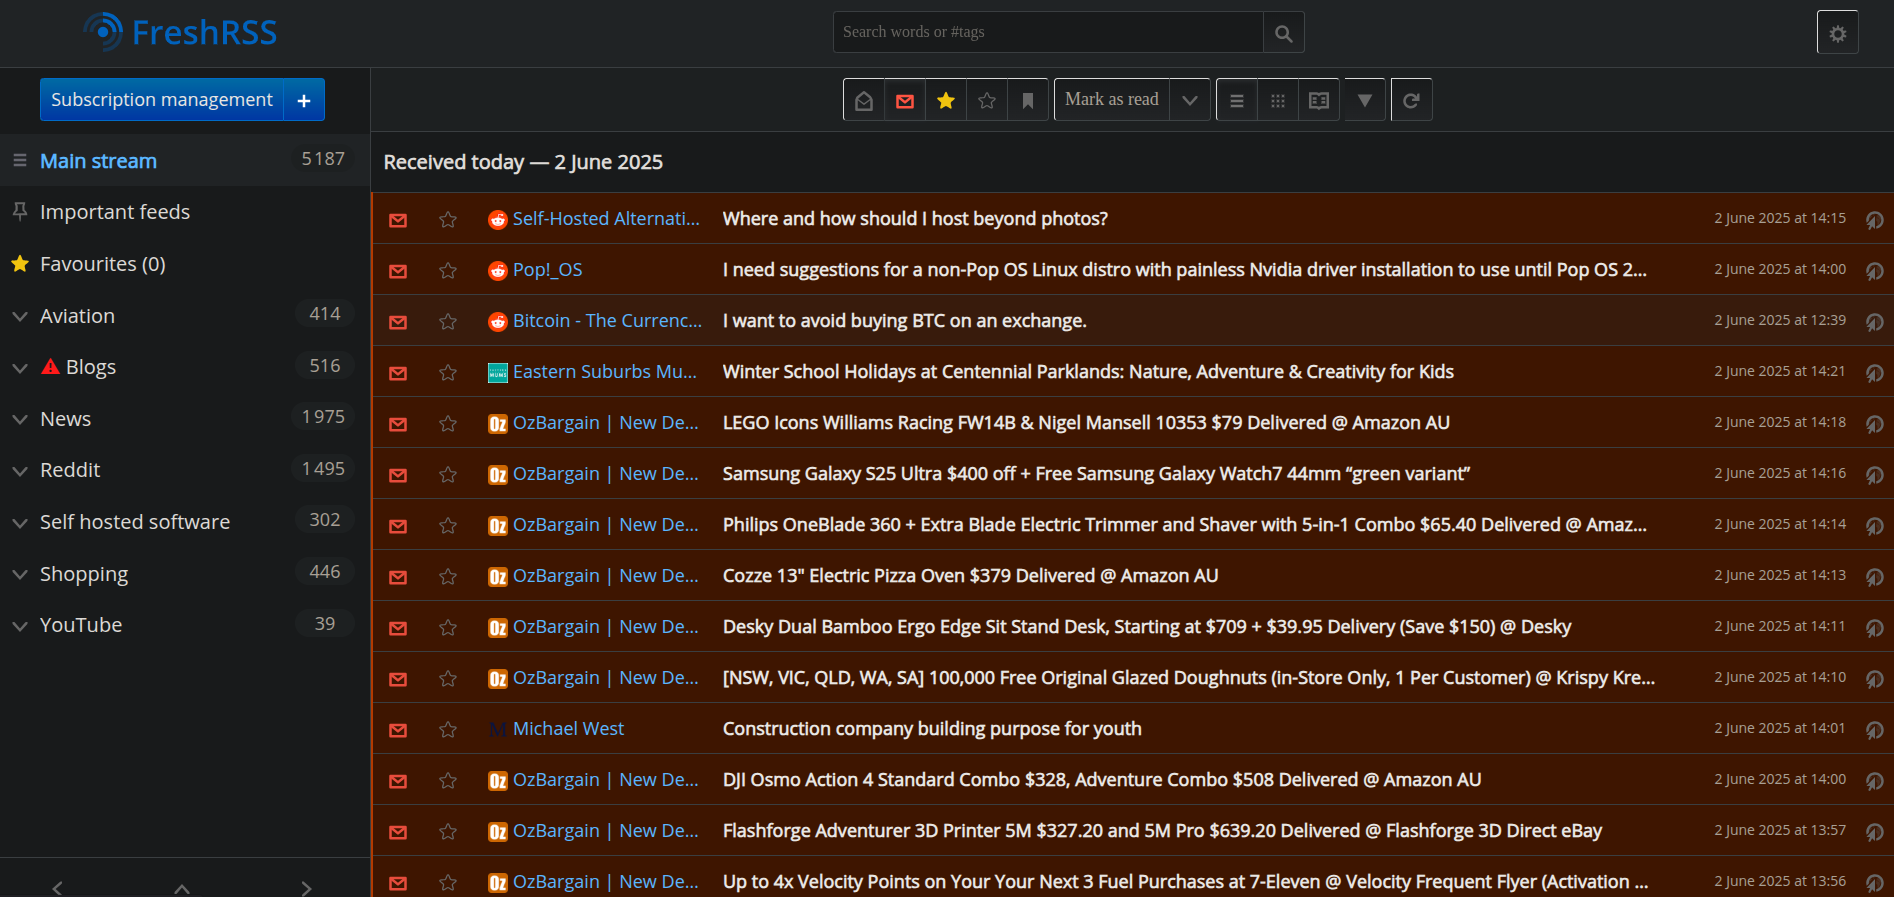
Task: Expand the Reddit category chevron
Action: point(19,471)
